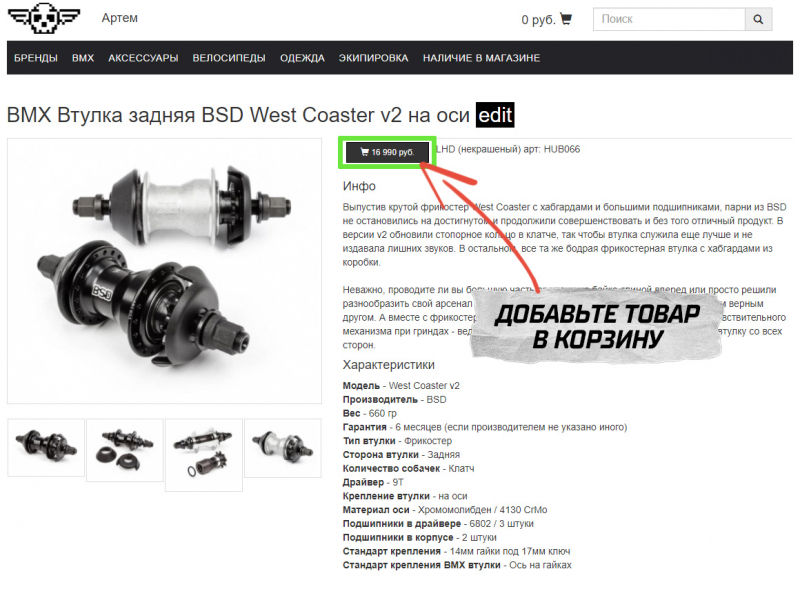
Task: Open the Артем user account link
Action: point(119,18)
